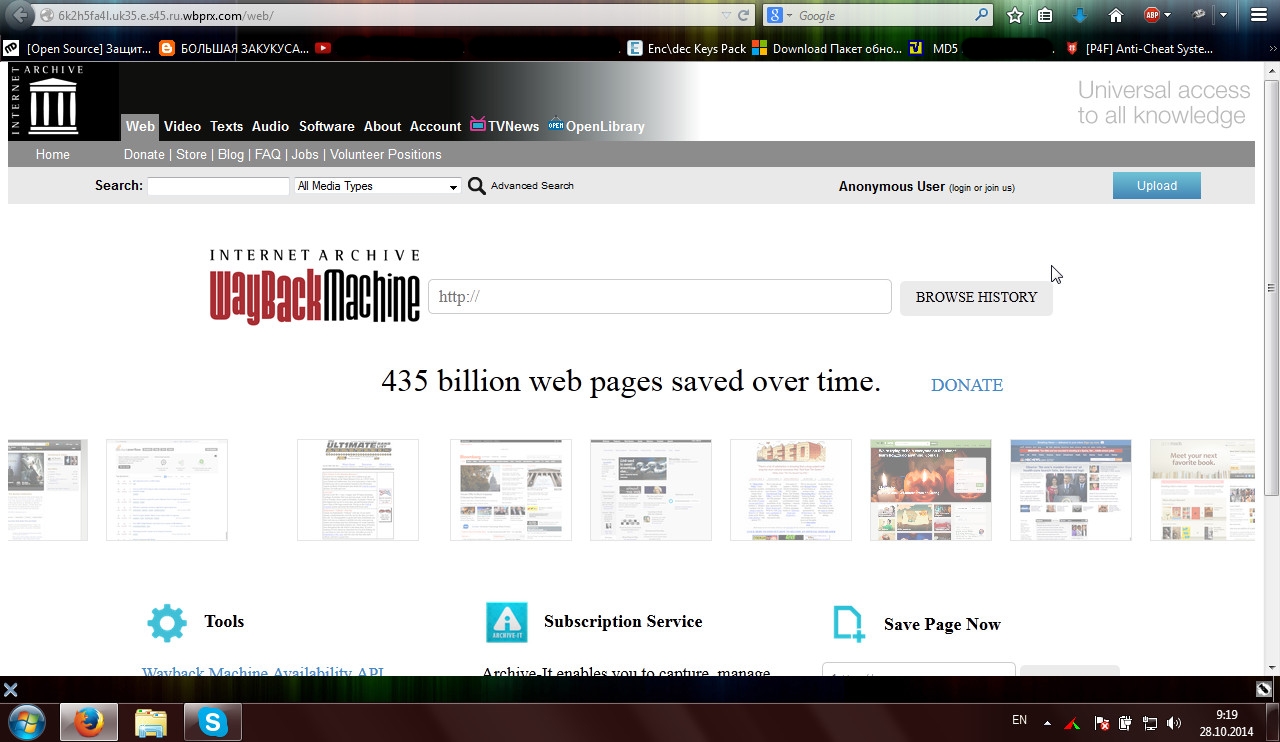Click the Wayback http:// URL field
The width and height of the screenshot is (1280, 742).
point(660,297)
